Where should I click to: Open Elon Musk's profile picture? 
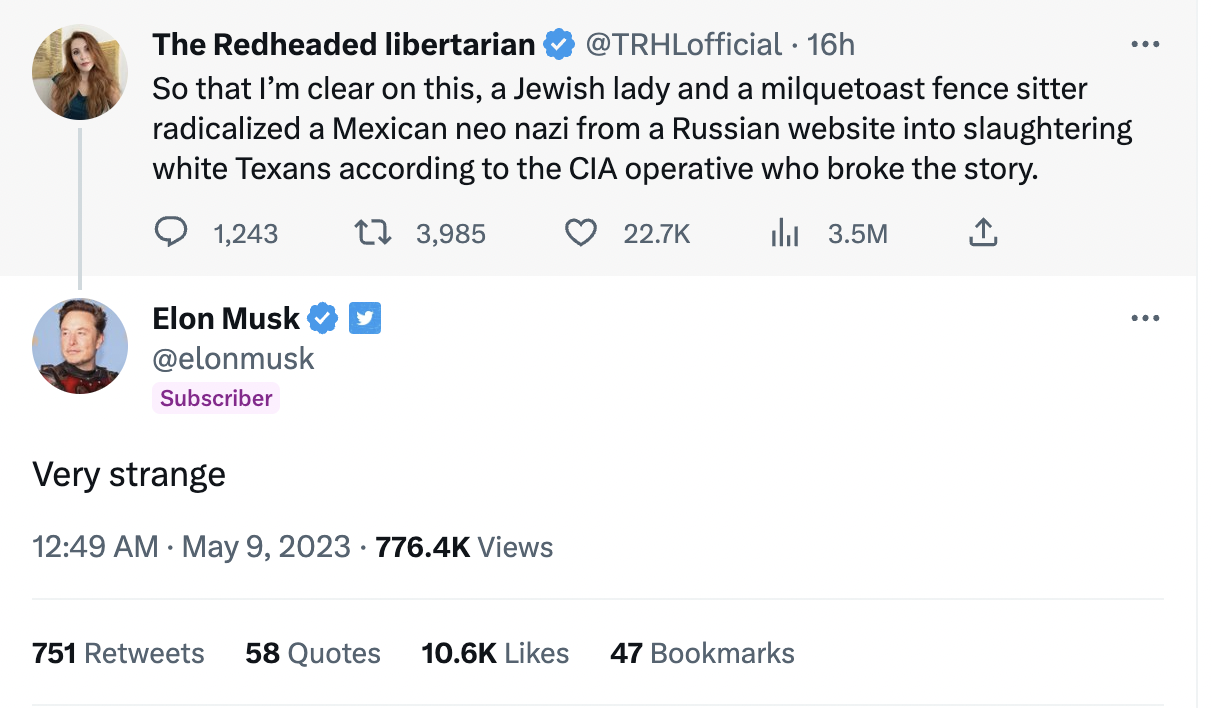pos(79,345)
